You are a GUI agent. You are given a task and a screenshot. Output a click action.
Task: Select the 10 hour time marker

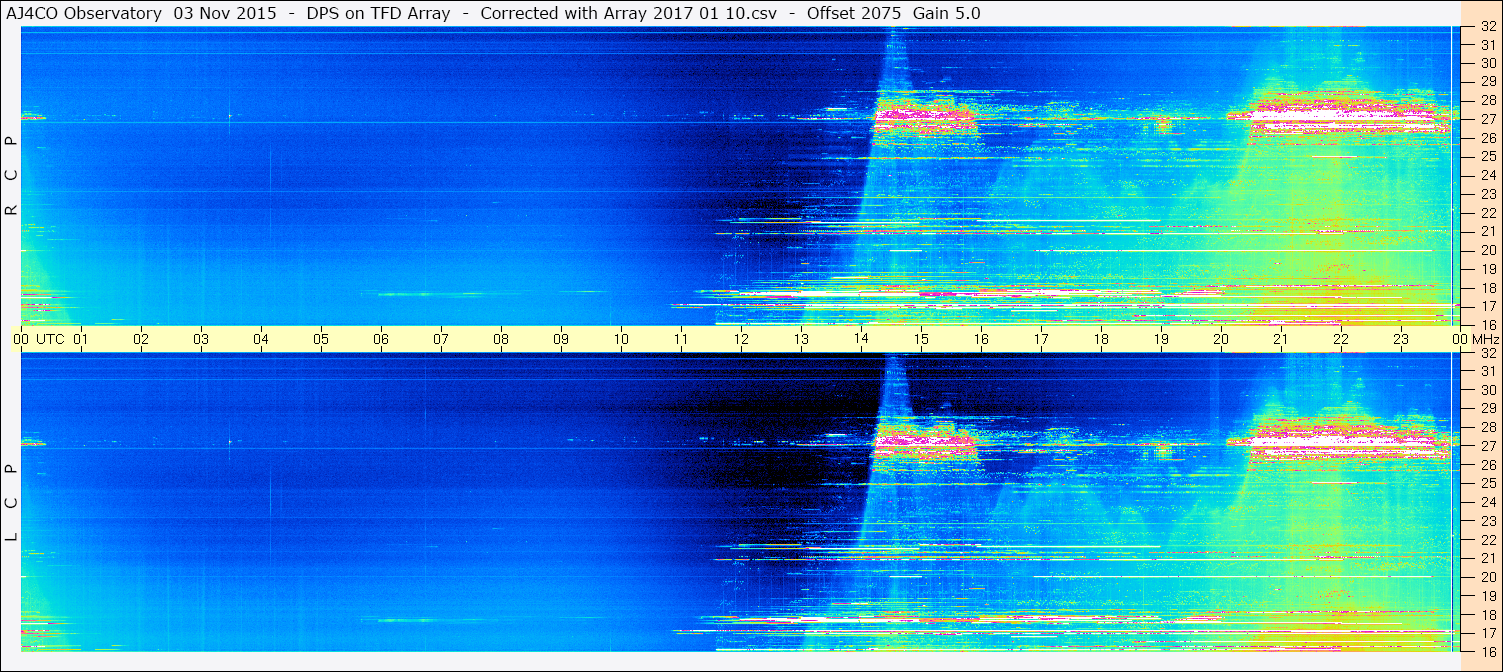click(x=621, y=339)
